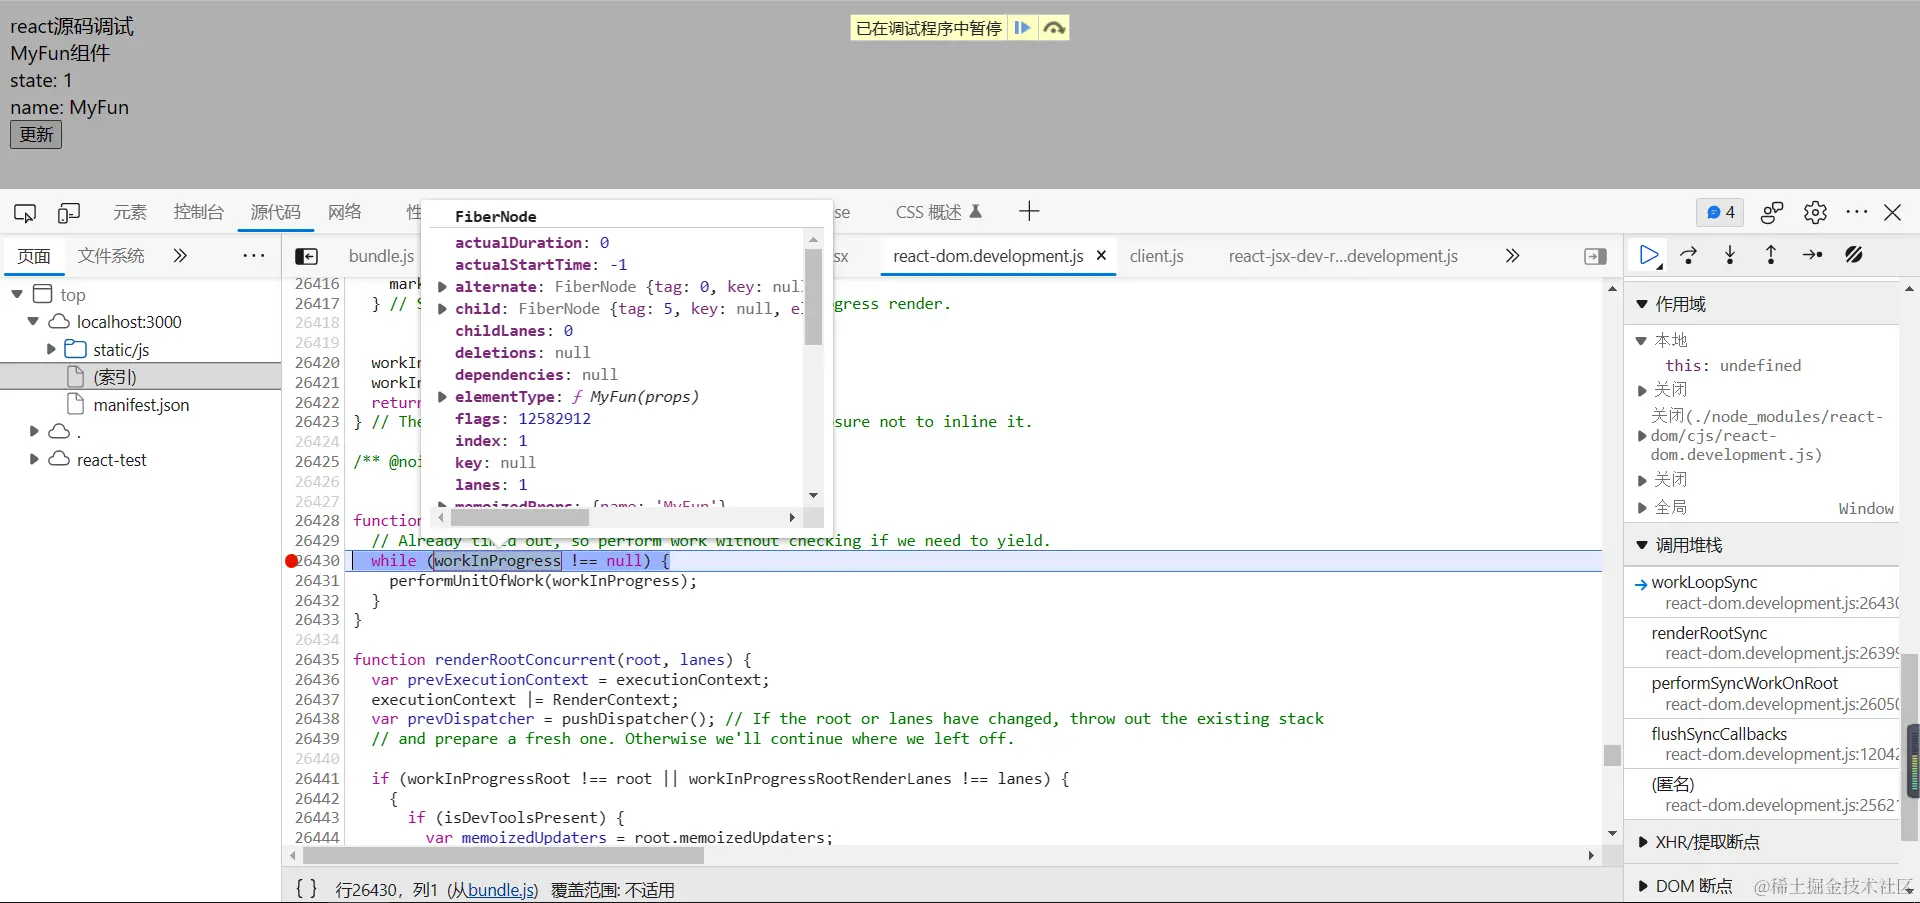Click the step over next function icon
Viewport: 1920px width, 903px height.
1689,255
